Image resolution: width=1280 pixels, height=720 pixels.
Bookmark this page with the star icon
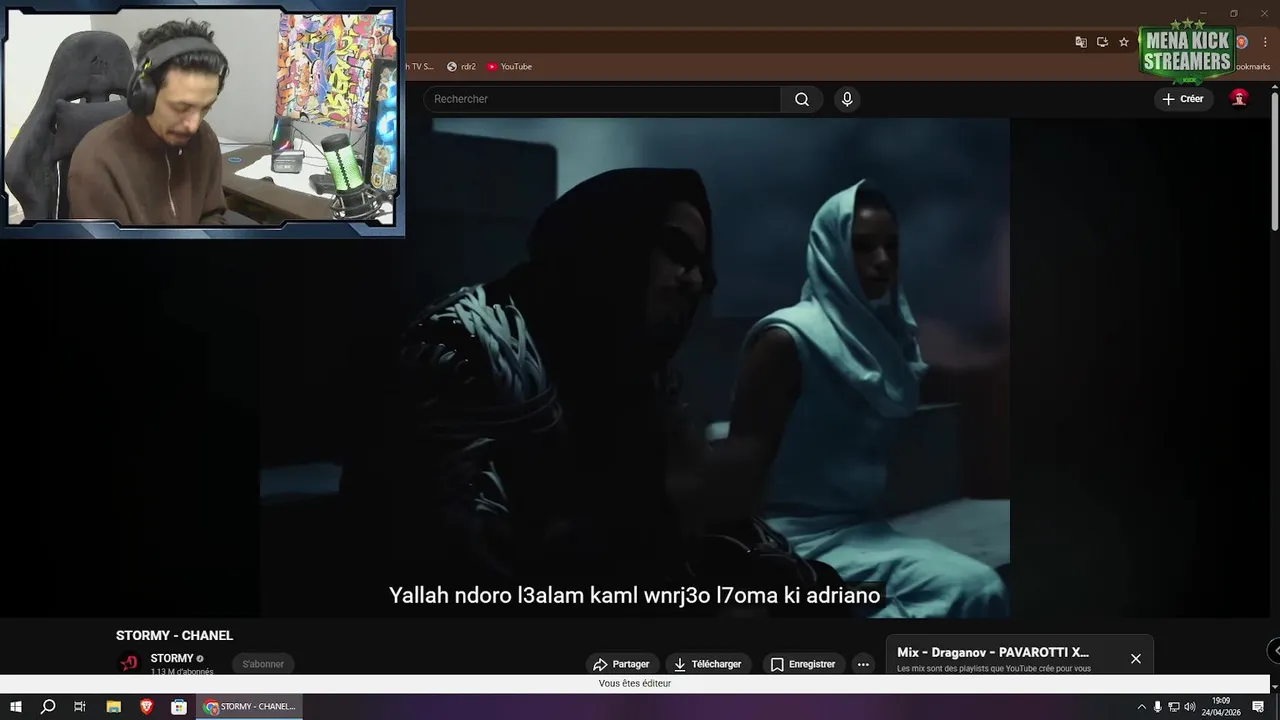click(x=1124, y=42)
